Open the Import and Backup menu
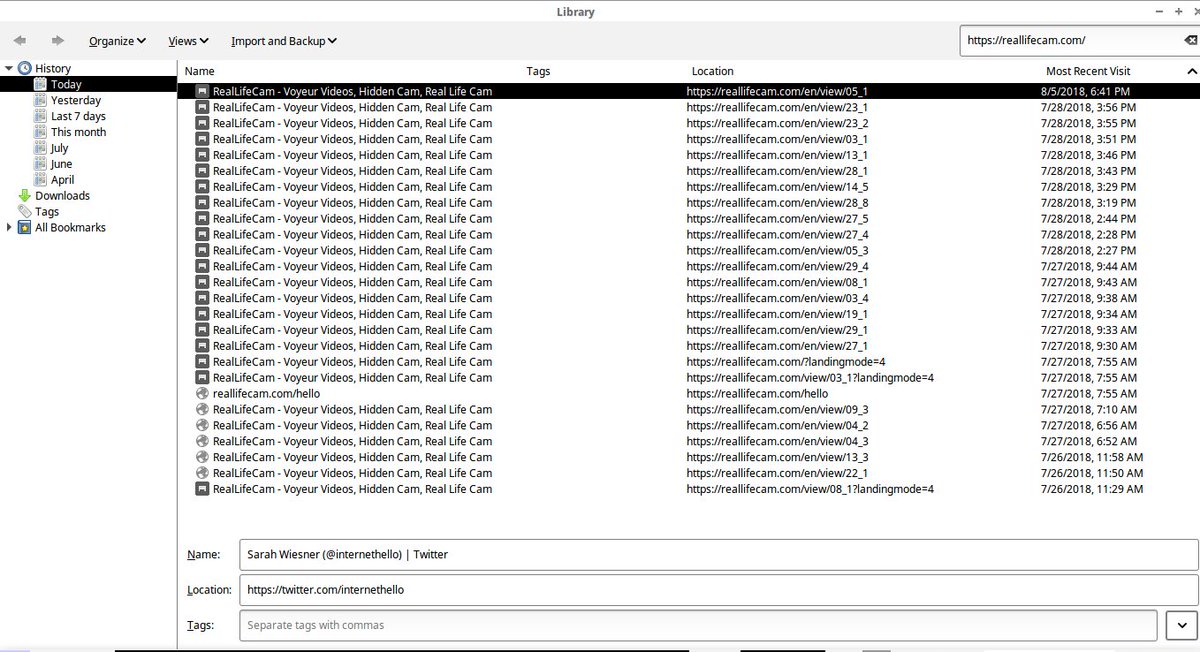The width and height of the screenshot is (1200, 652). tap(283, 41)
